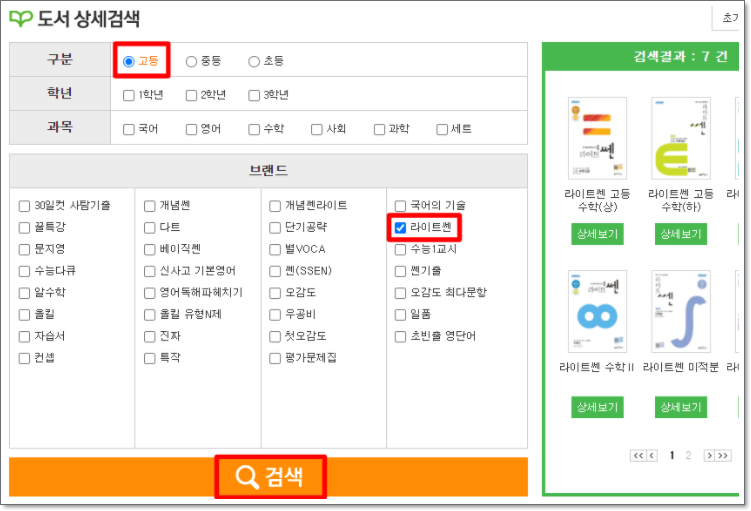Check the 3학년 grade checkbox
751x511 pixels.
pyautogui.click(x=254, y=95)
